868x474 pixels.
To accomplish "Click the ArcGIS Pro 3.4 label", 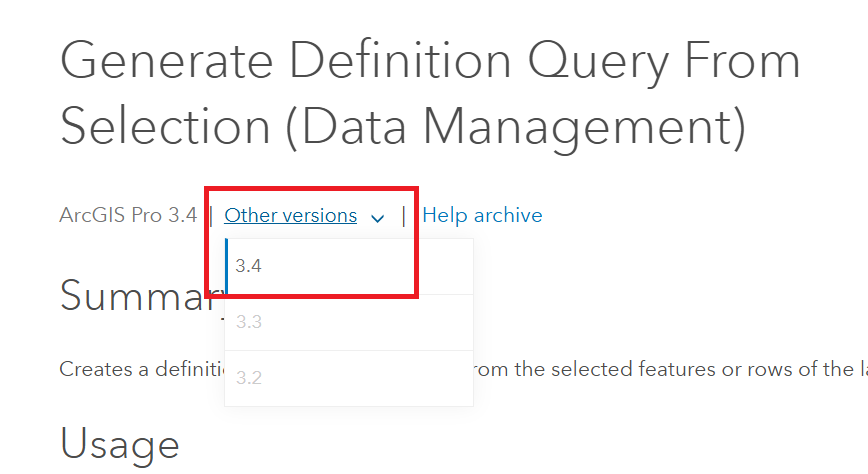I will [128, 215].
